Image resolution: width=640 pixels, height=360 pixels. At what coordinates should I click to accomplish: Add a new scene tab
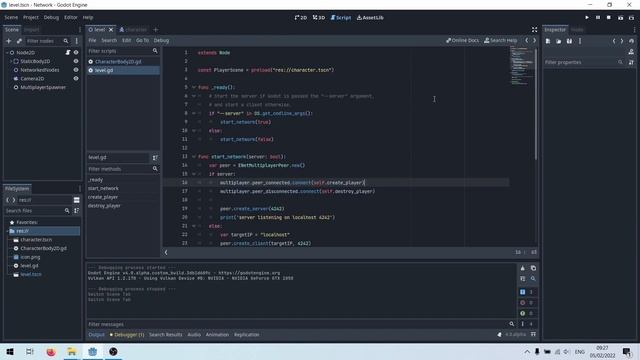[156, 30]
